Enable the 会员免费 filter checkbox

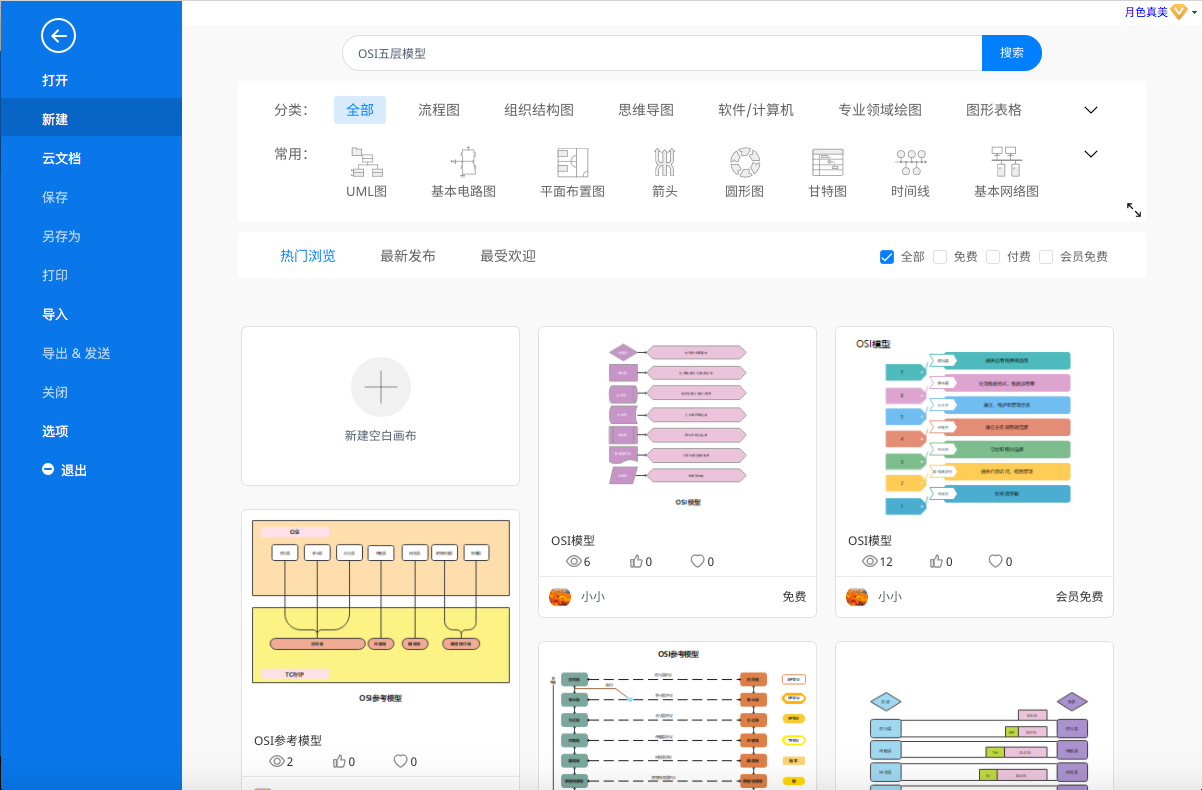(1046, 257)
